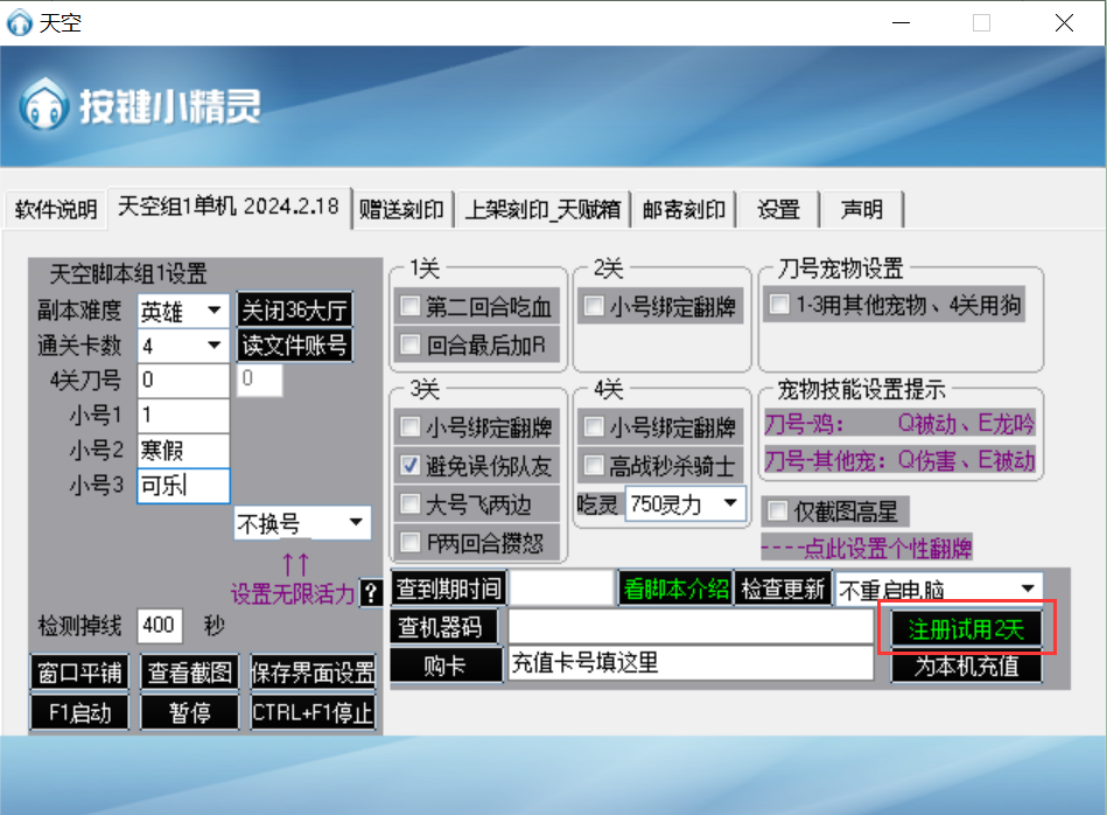Uncheck 避免误伤队友 option
Viewport: 1108px width, 815px height.
tap(409, 466)
